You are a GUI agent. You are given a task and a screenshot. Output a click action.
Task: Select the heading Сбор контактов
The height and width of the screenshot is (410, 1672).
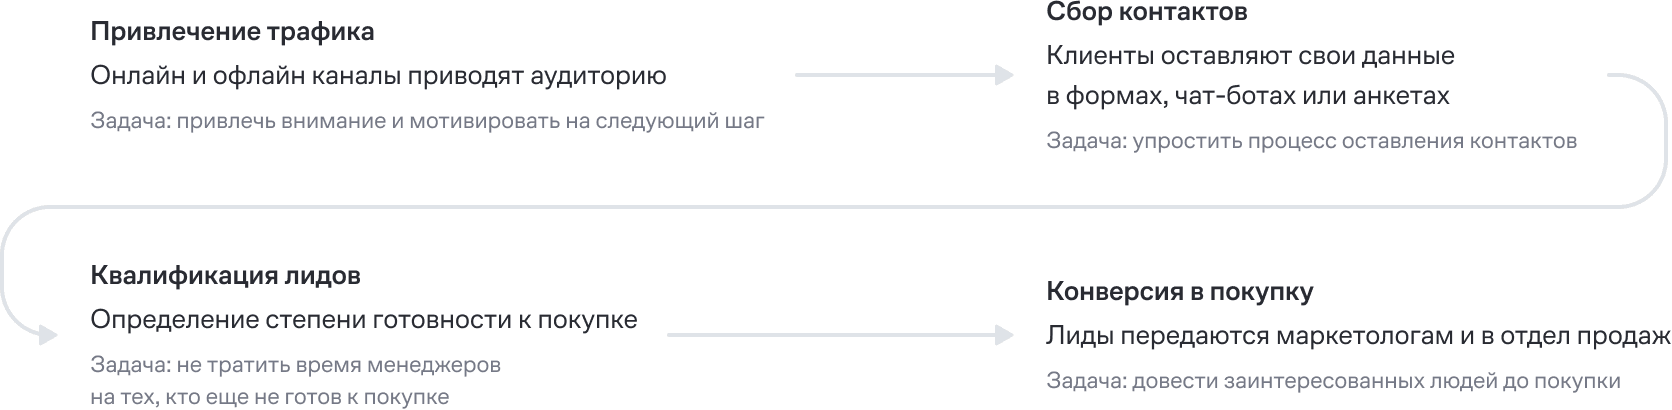[1146, 12]
